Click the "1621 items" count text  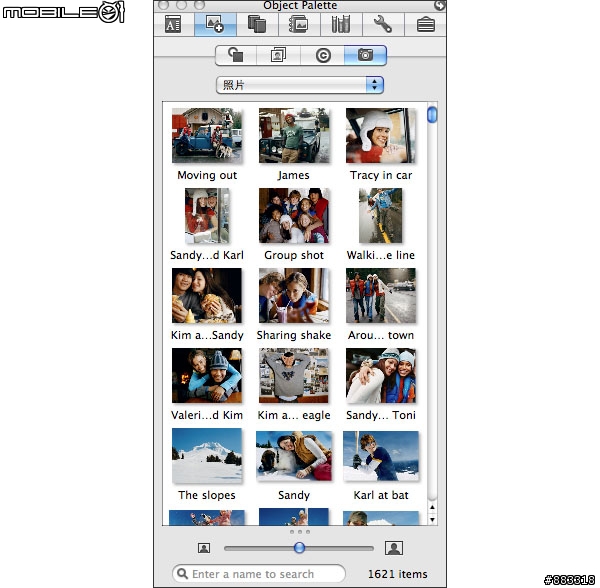[398, 574]
